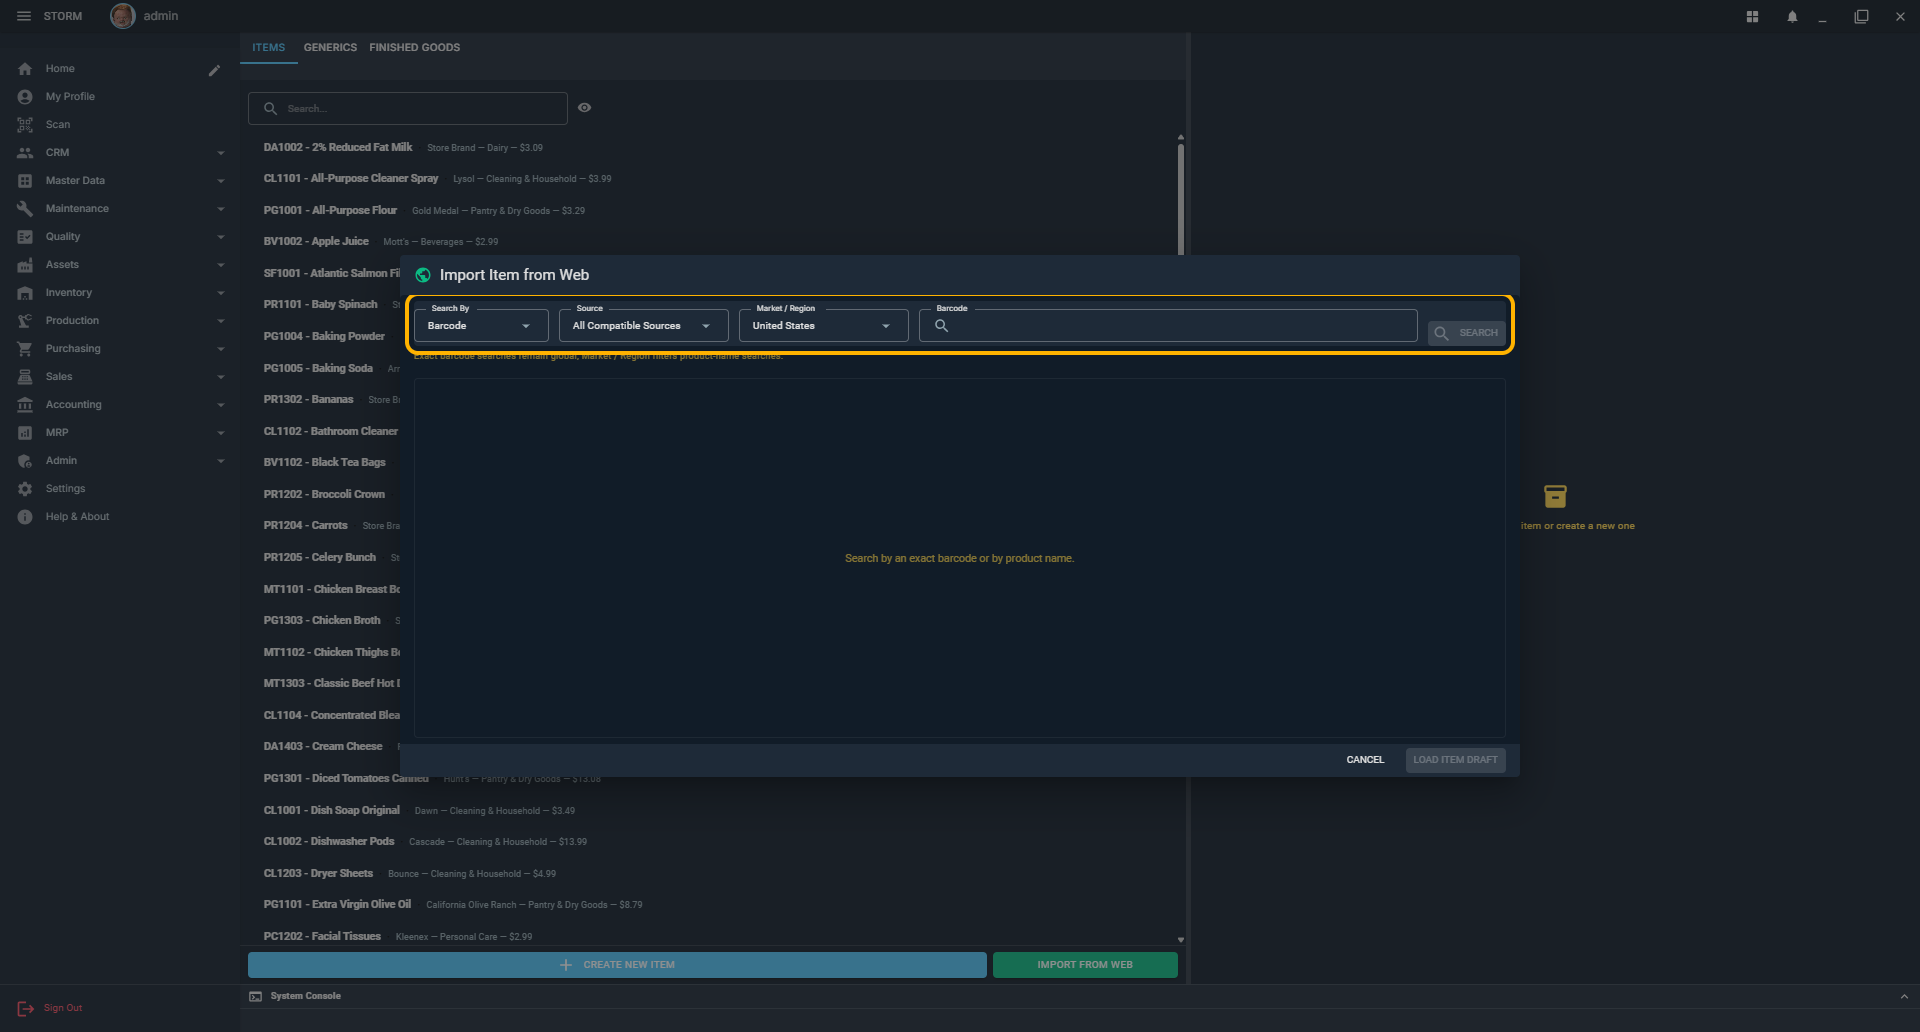Open the notifications bell
This screenshot has height=1032, width=1920.
(x=1792, y=16)
